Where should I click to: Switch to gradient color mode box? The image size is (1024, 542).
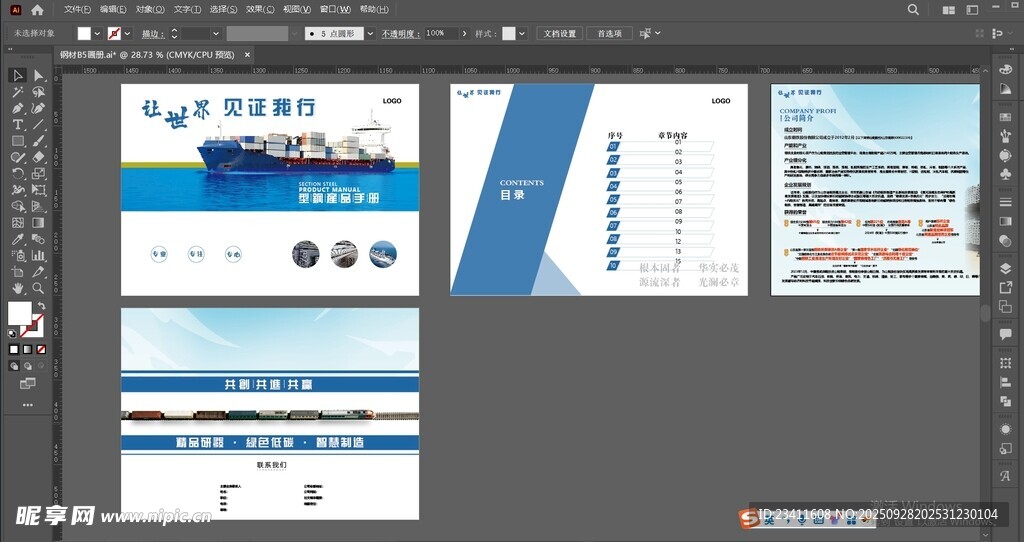click(27, 349)
